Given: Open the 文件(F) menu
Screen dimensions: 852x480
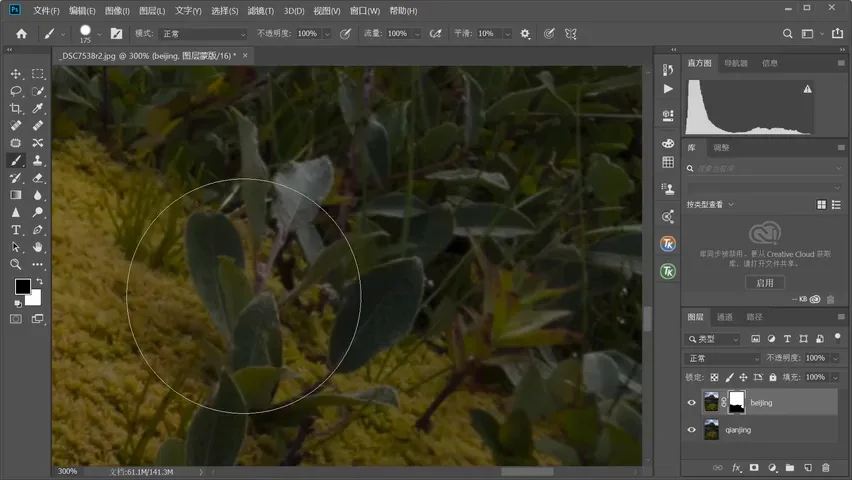Looking at the screenshot, I should coord(46,11).
